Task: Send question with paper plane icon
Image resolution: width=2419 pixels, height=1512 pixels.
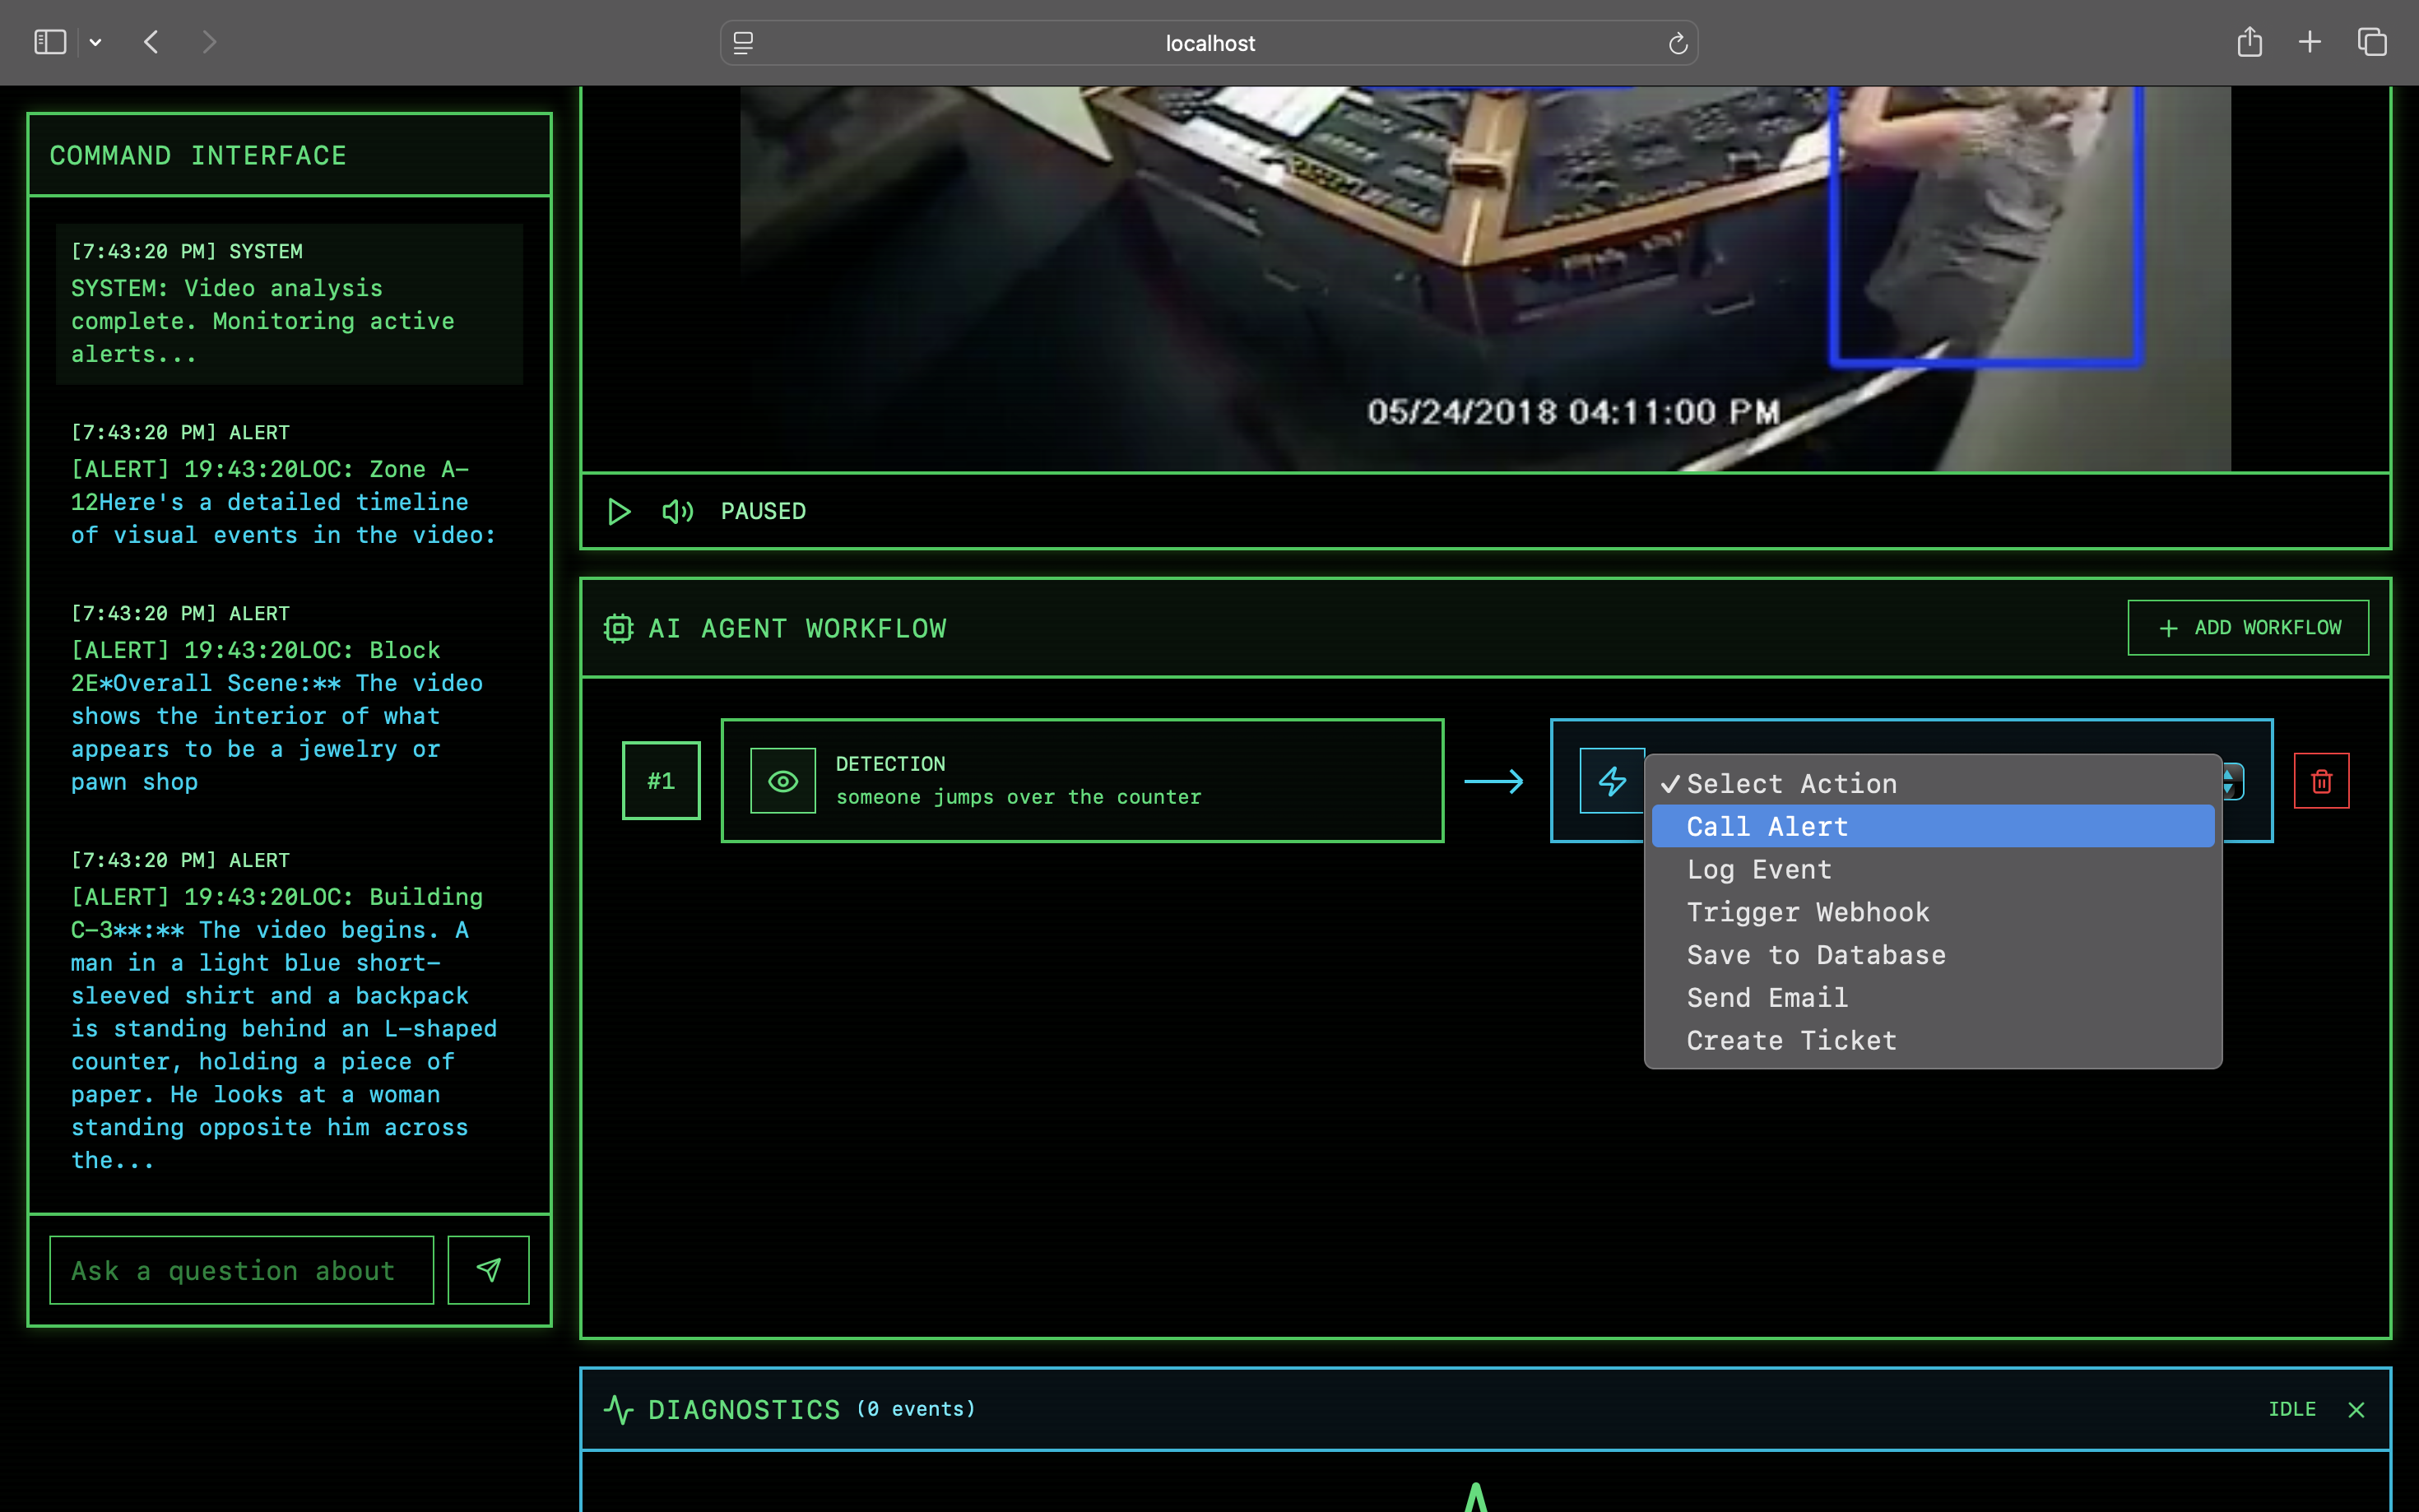Action: click(x=488, y=1270)
